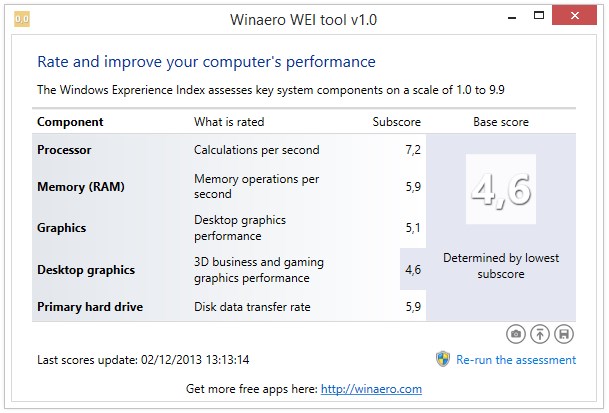Screen dimensions: 609x413
Task: Minimize the Winaero WEI tool window
Action: [512, 17]
